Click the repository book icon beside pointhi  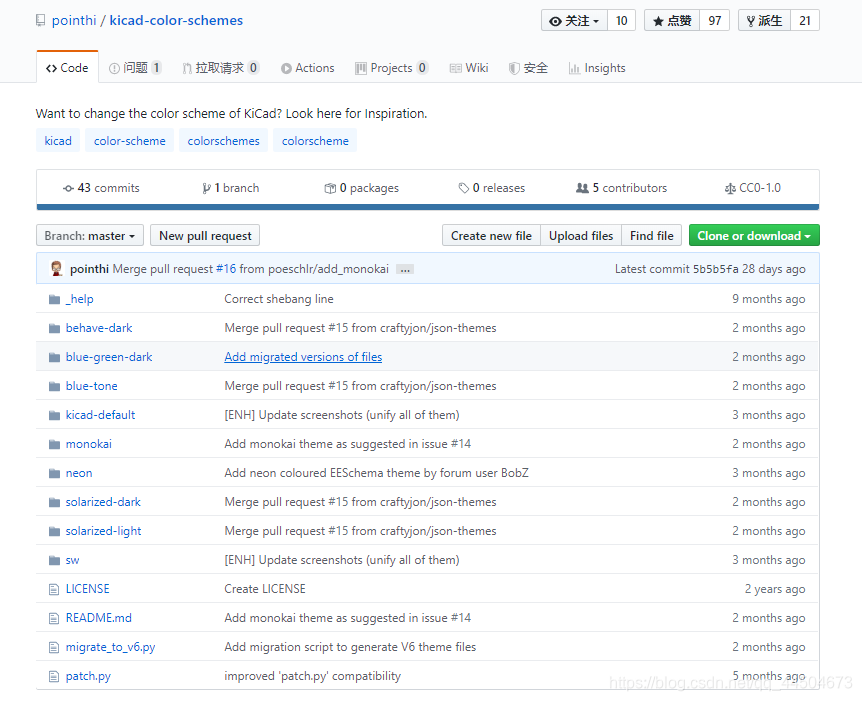click(41, 21)
